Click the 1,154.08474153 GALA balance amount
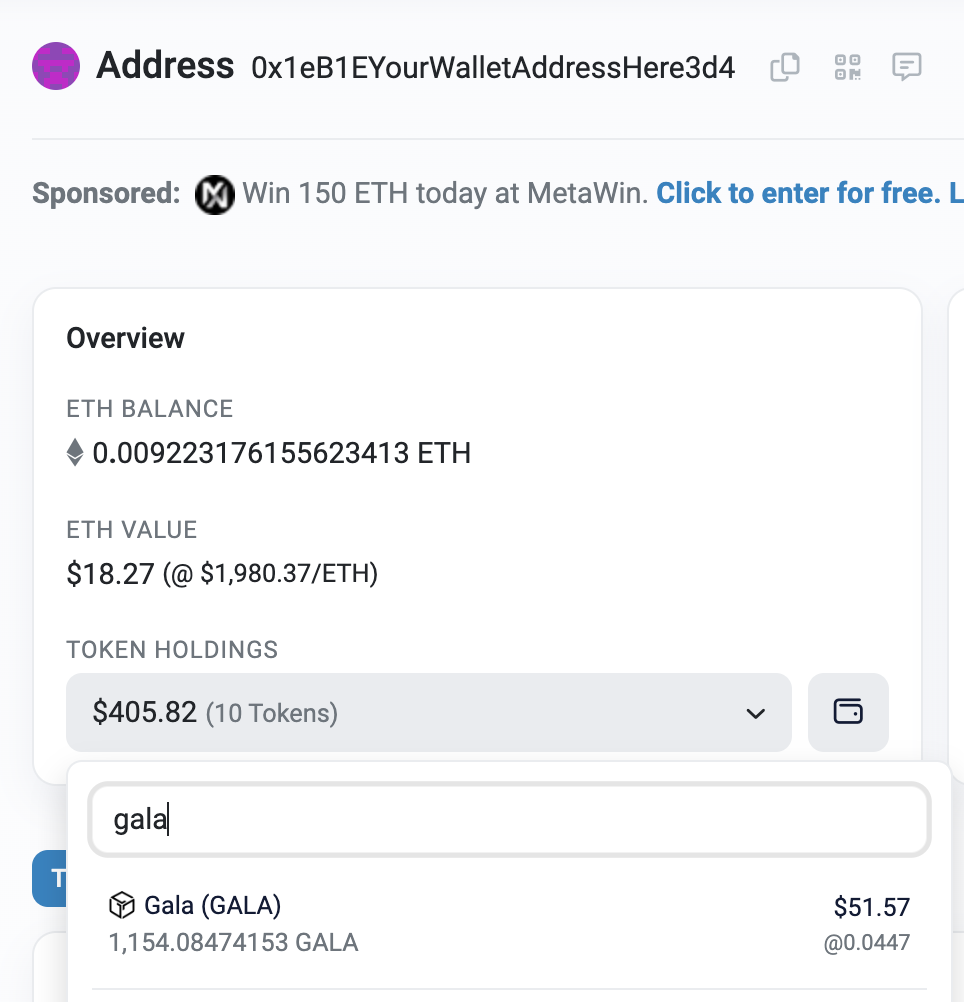The image size is (964, 1002). [x=233, y=943]
